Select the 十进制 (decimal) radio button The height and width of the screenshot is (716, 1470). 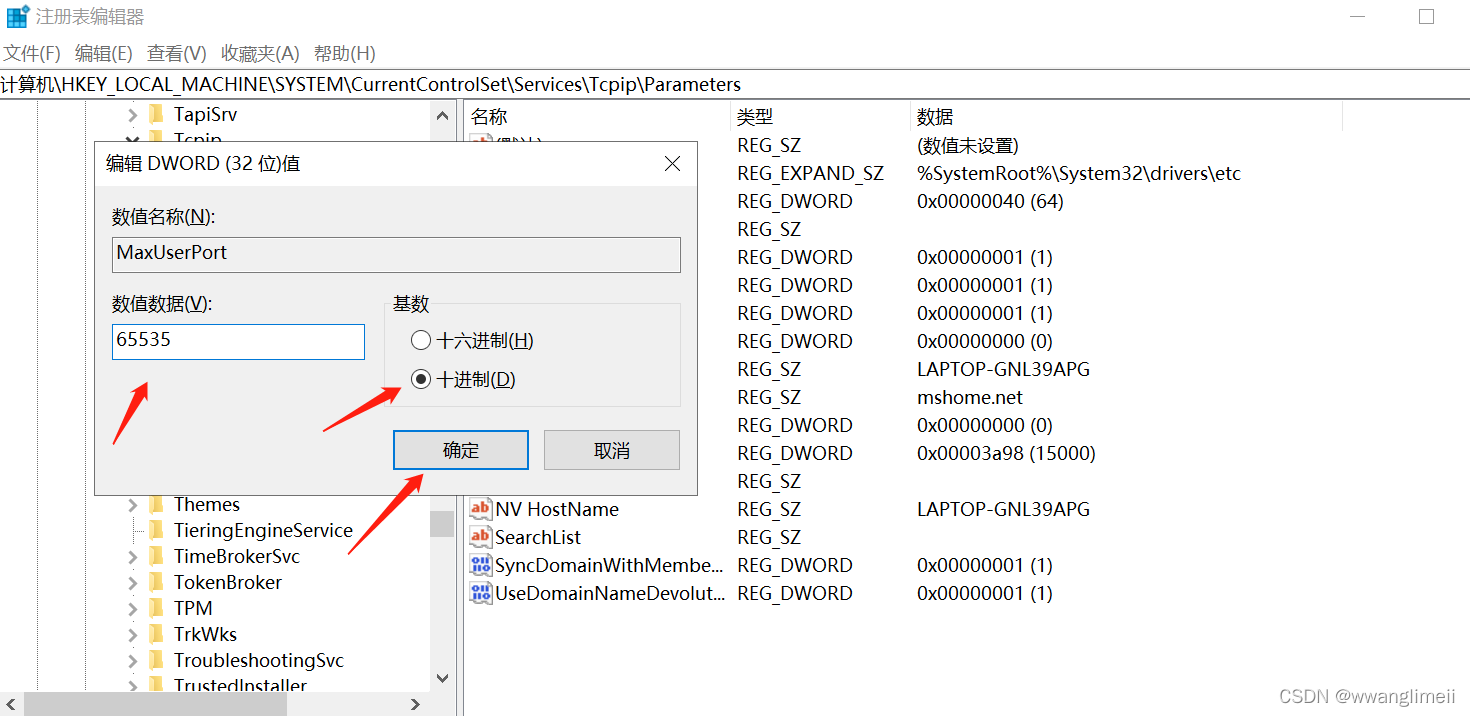click(421, 380)
